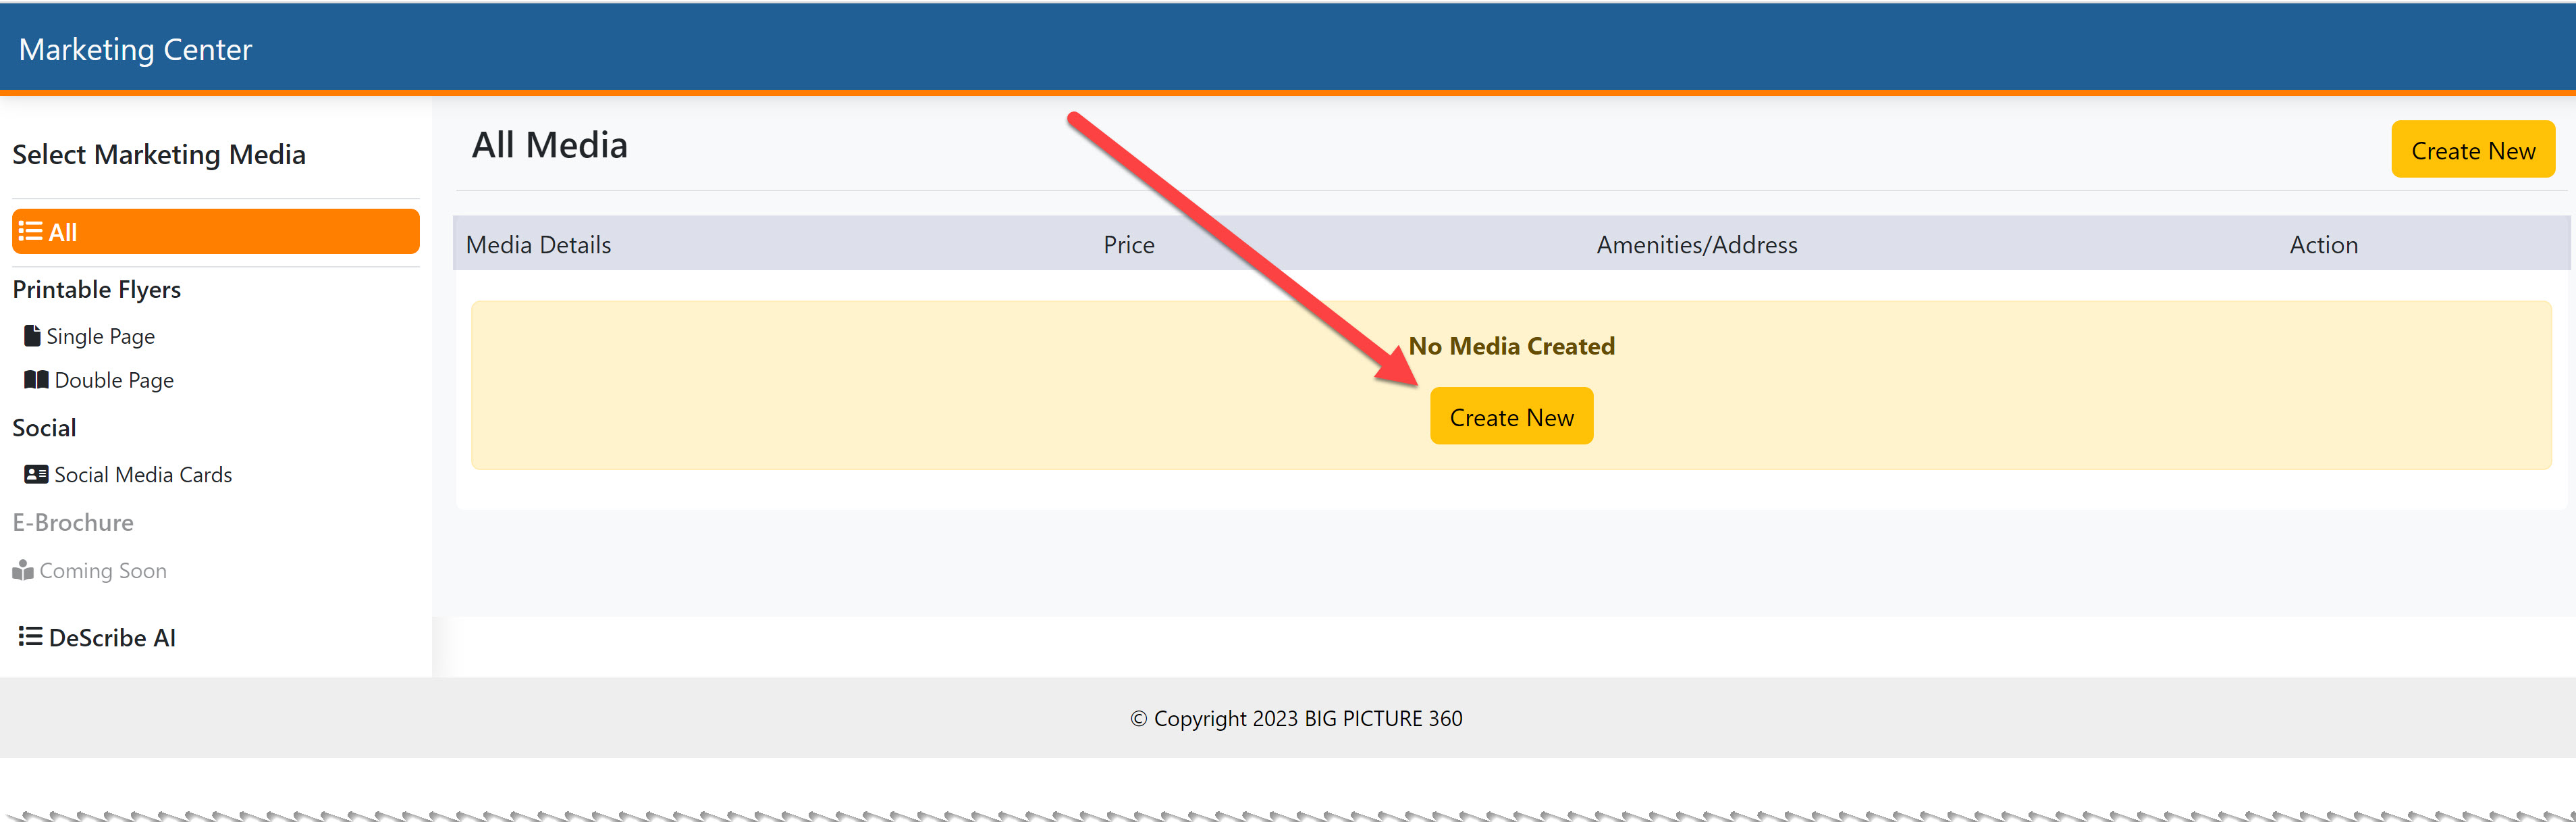The height and width of the screenshot is (822, 2576).
Task: Open Double Page flyers
Action: click(114, 381)
